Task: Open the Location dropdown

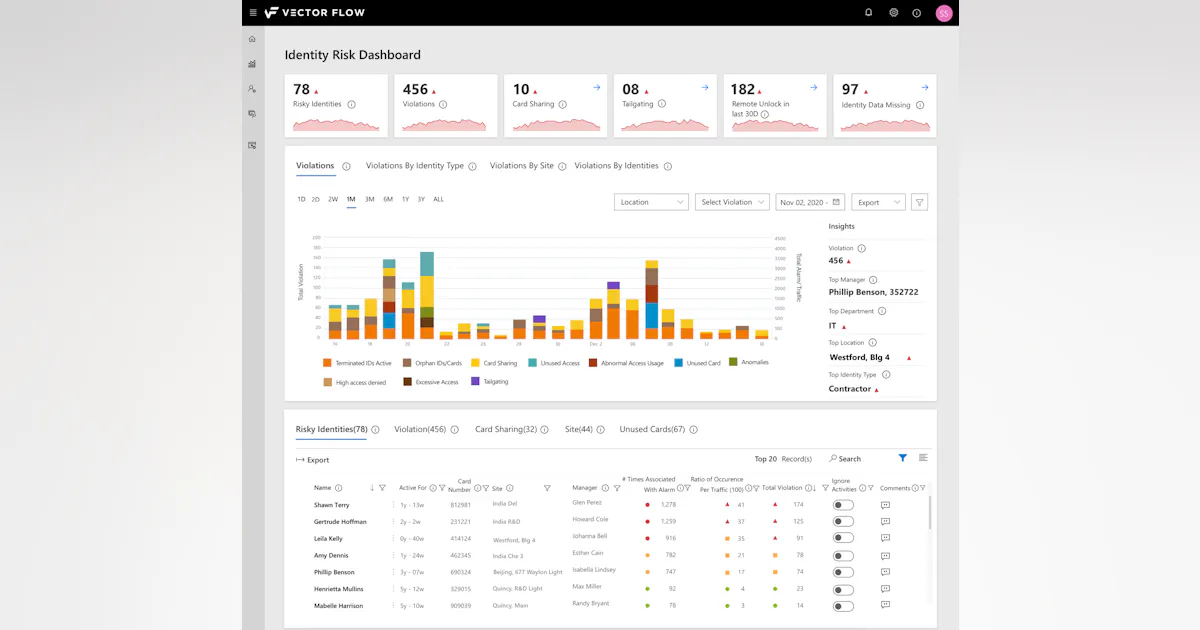Action: (651, 202)
